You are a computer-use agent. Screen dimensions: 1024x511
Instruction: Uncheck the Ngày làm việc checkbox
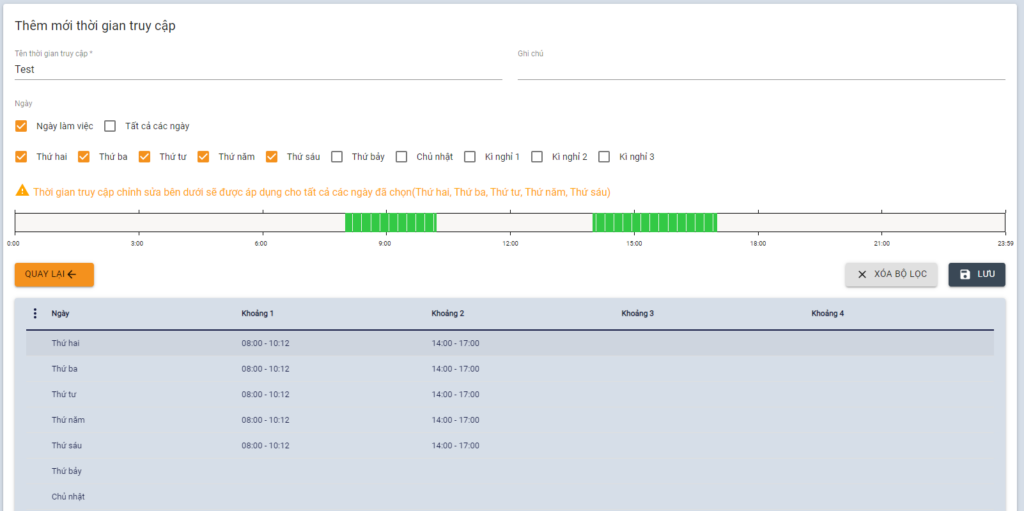click(21, 126)
